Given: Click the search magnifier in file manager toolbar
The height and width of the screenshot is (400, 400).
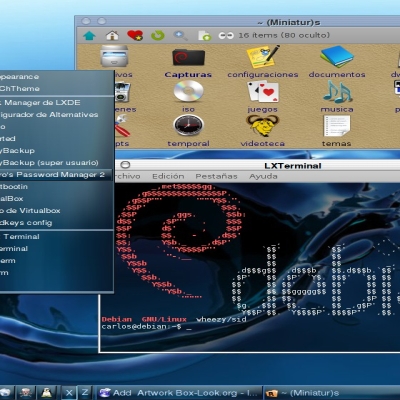Looking at the screenshot, I should pos(180,35).
